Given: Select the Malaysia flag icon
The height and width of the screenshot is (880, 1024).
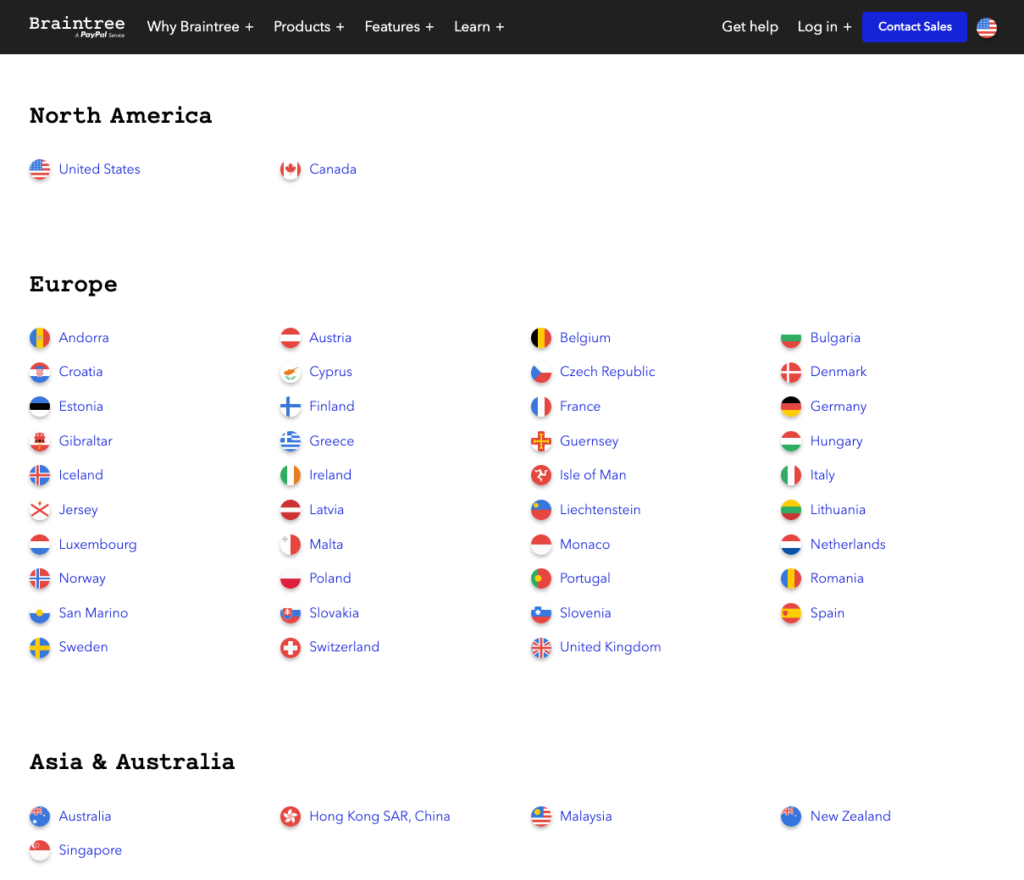Looking at the screenshot, I should (541, 817).
